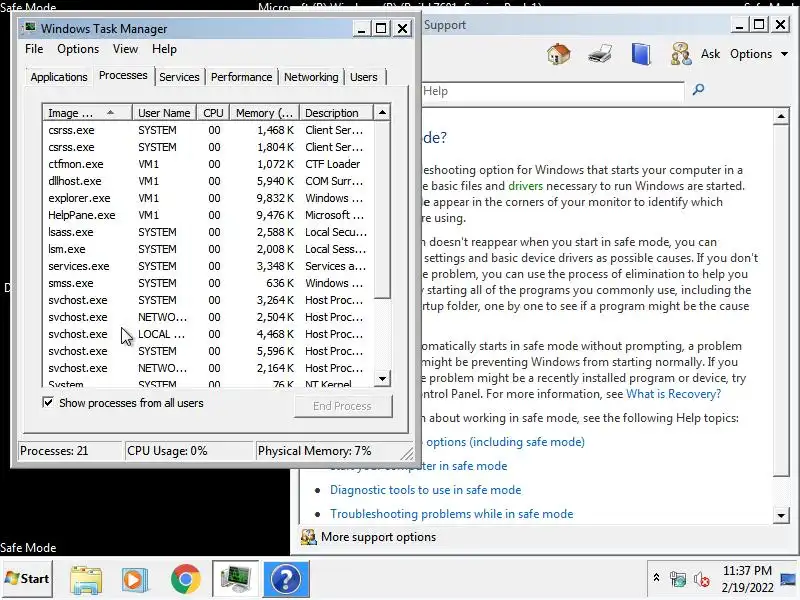The height and width of the screenshot is (600, 800).
Task: Click the Task Manager resize grip
Action: (x=407, y=453)
